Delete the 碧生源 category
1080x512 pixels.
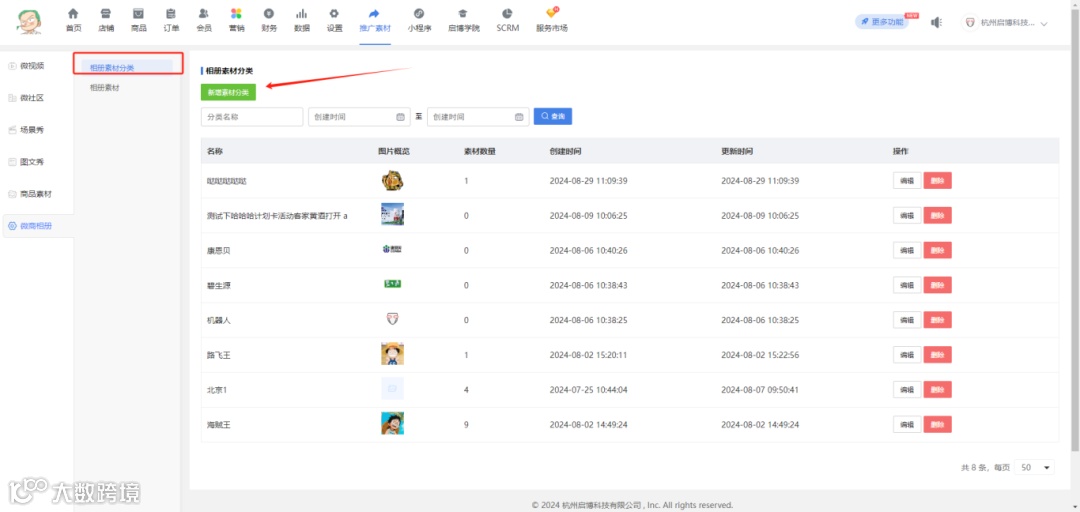click(x=937, y=285)
